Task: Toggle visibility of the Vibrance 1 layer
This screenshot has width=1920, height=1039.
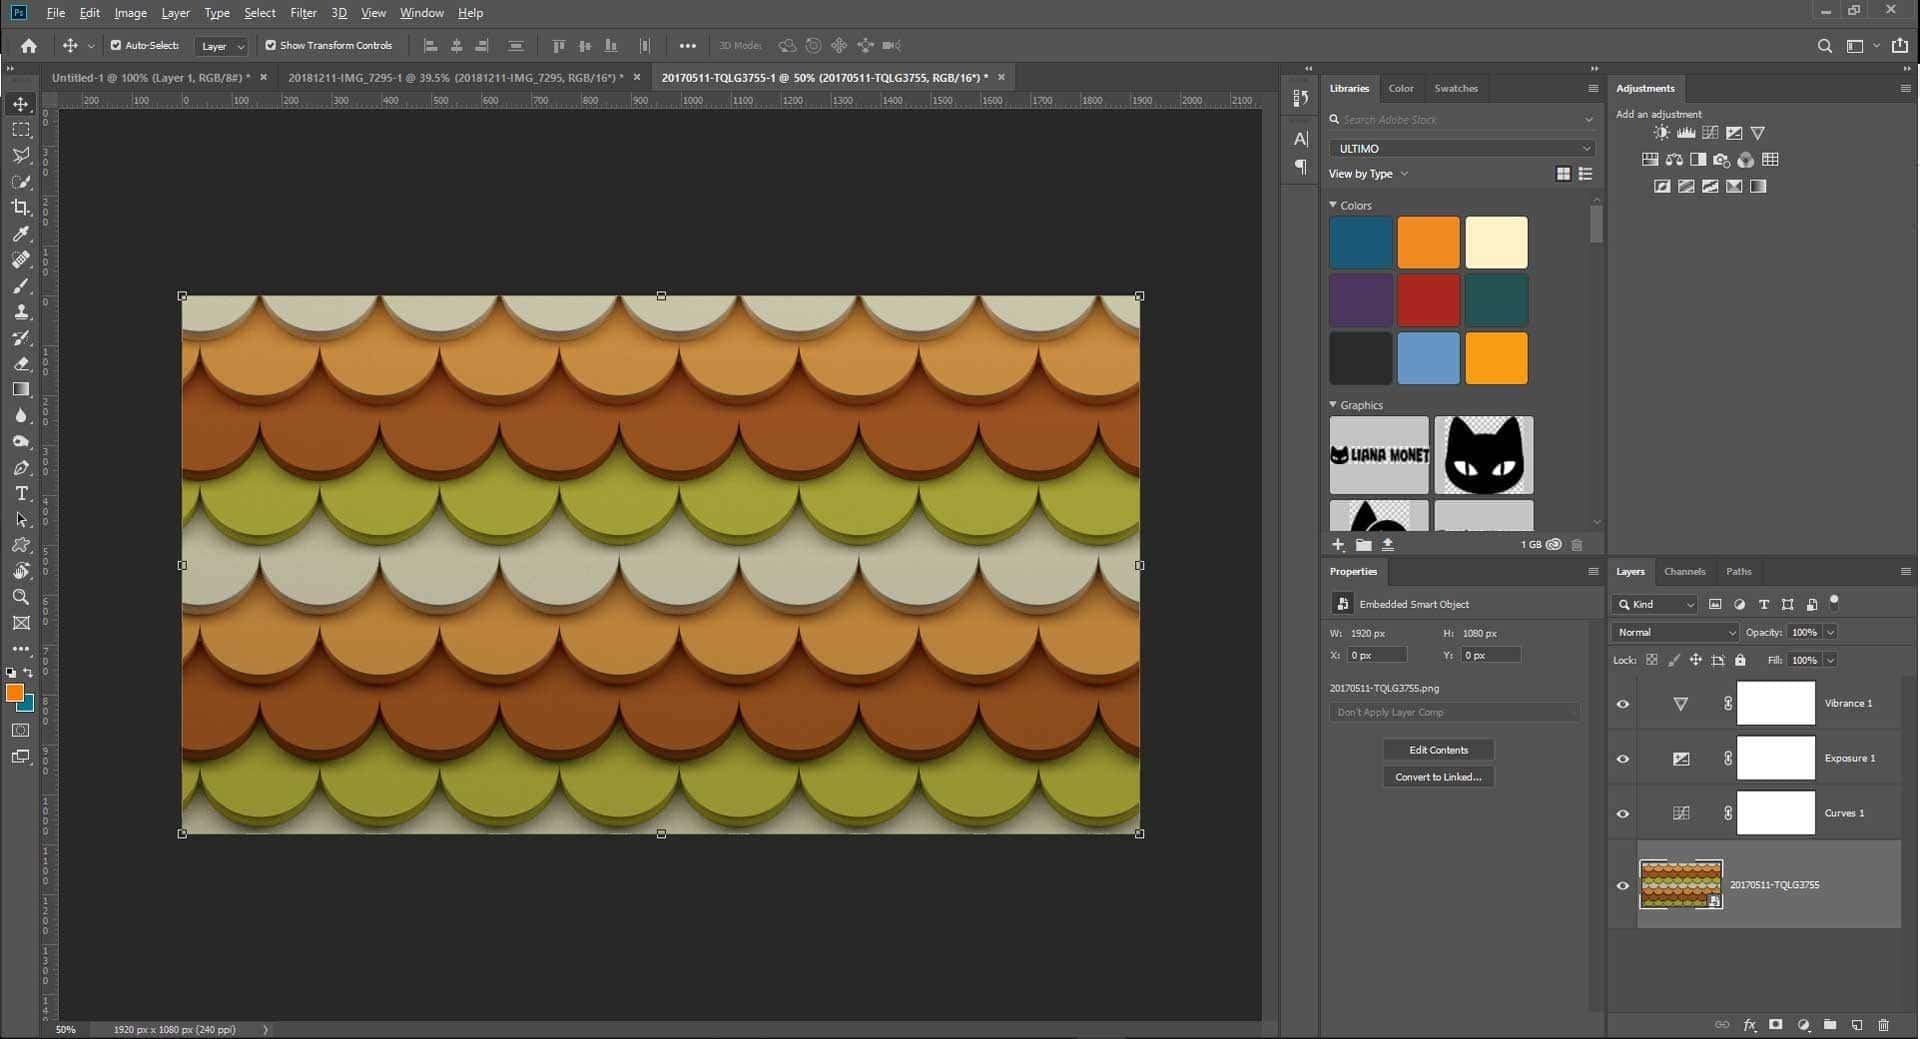Action: pyautogui.click(x=1623, y=703)
